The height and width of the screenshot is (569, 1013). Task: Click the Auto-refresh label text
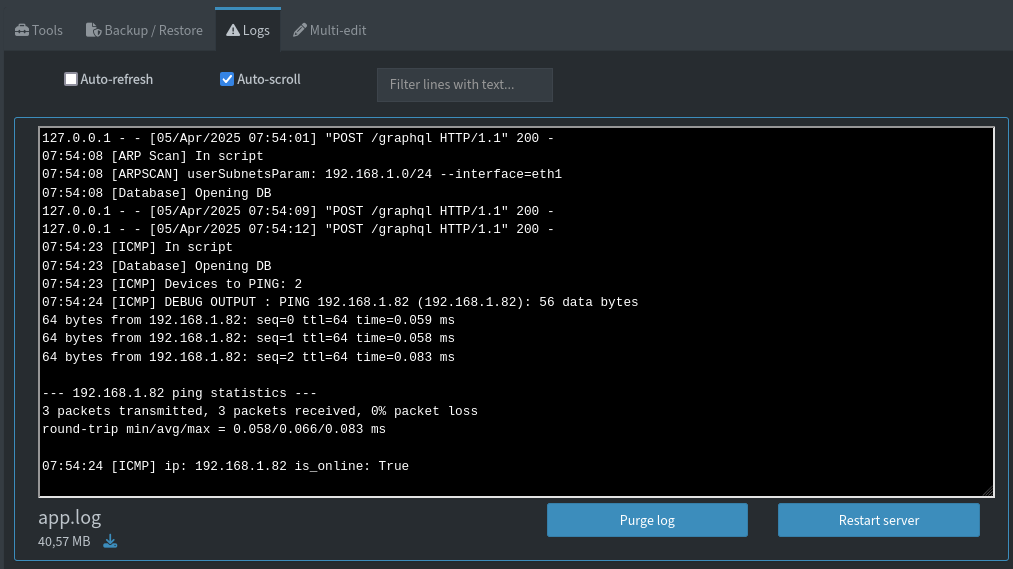click(x=116, y=79)
